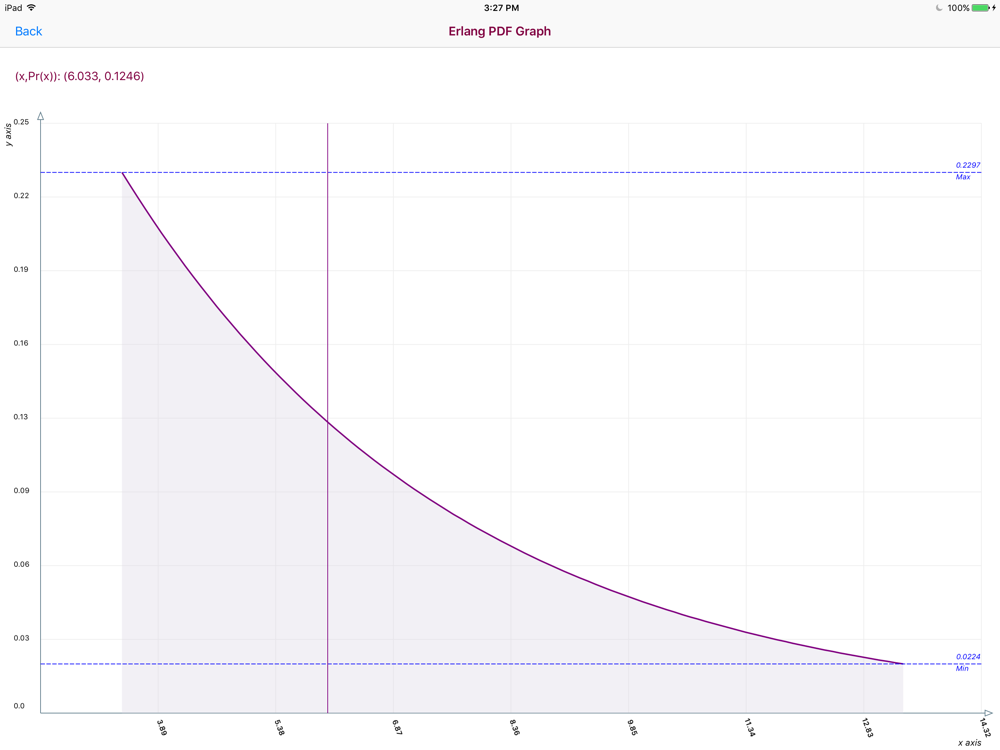
Task: Tap the y-axis tick label 0.19
Action: [21, 270]
